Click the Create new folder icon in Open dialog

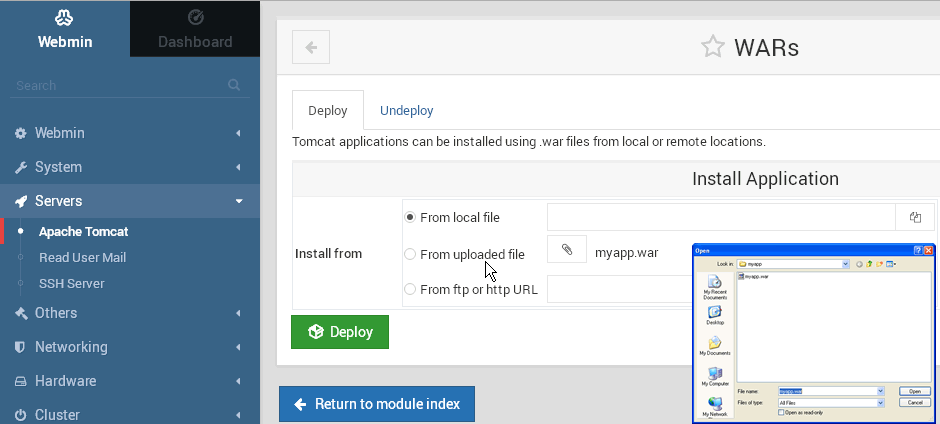[879, 264]
